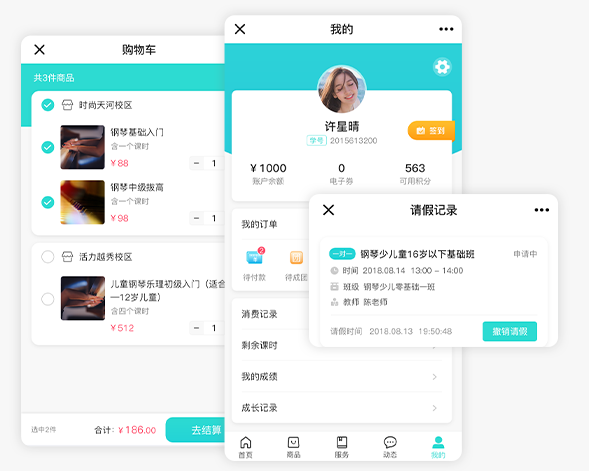Open settings gear on profile page
The width and height of the screenshot is (589, 471).
(442, 67)
